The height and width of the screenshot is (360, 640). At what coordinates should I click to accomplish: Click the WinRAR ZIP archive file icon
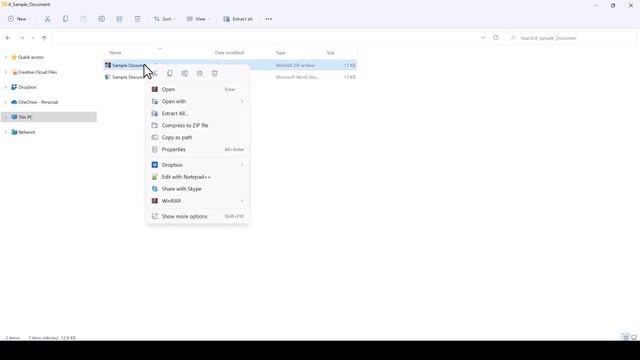[x=108, y=65]
